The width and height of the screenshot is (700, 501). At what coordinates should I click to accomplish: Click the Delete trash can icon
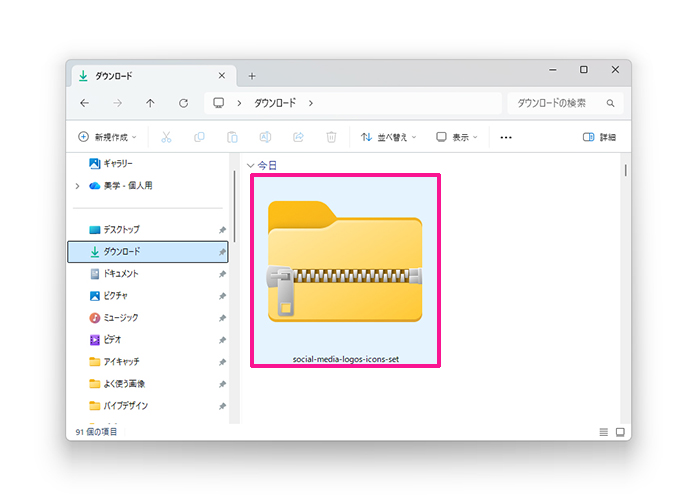point(331,137)
